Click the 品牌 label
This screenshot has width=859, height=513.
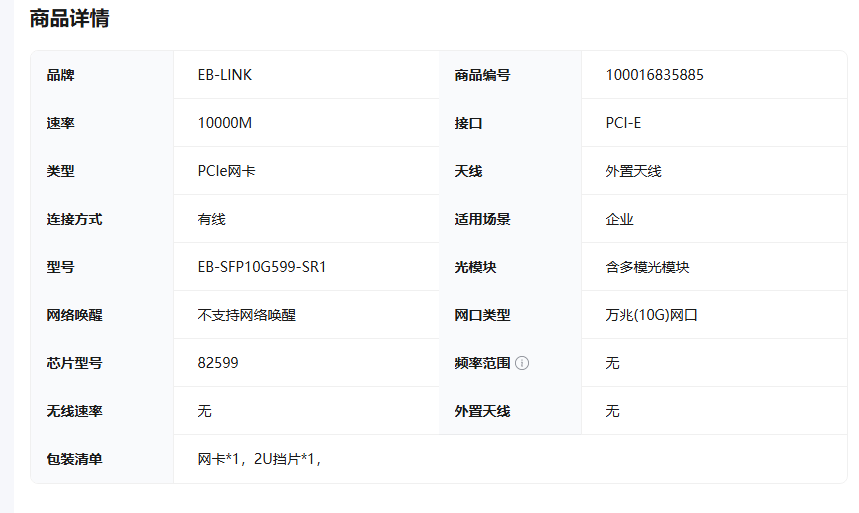coord(60,75)
